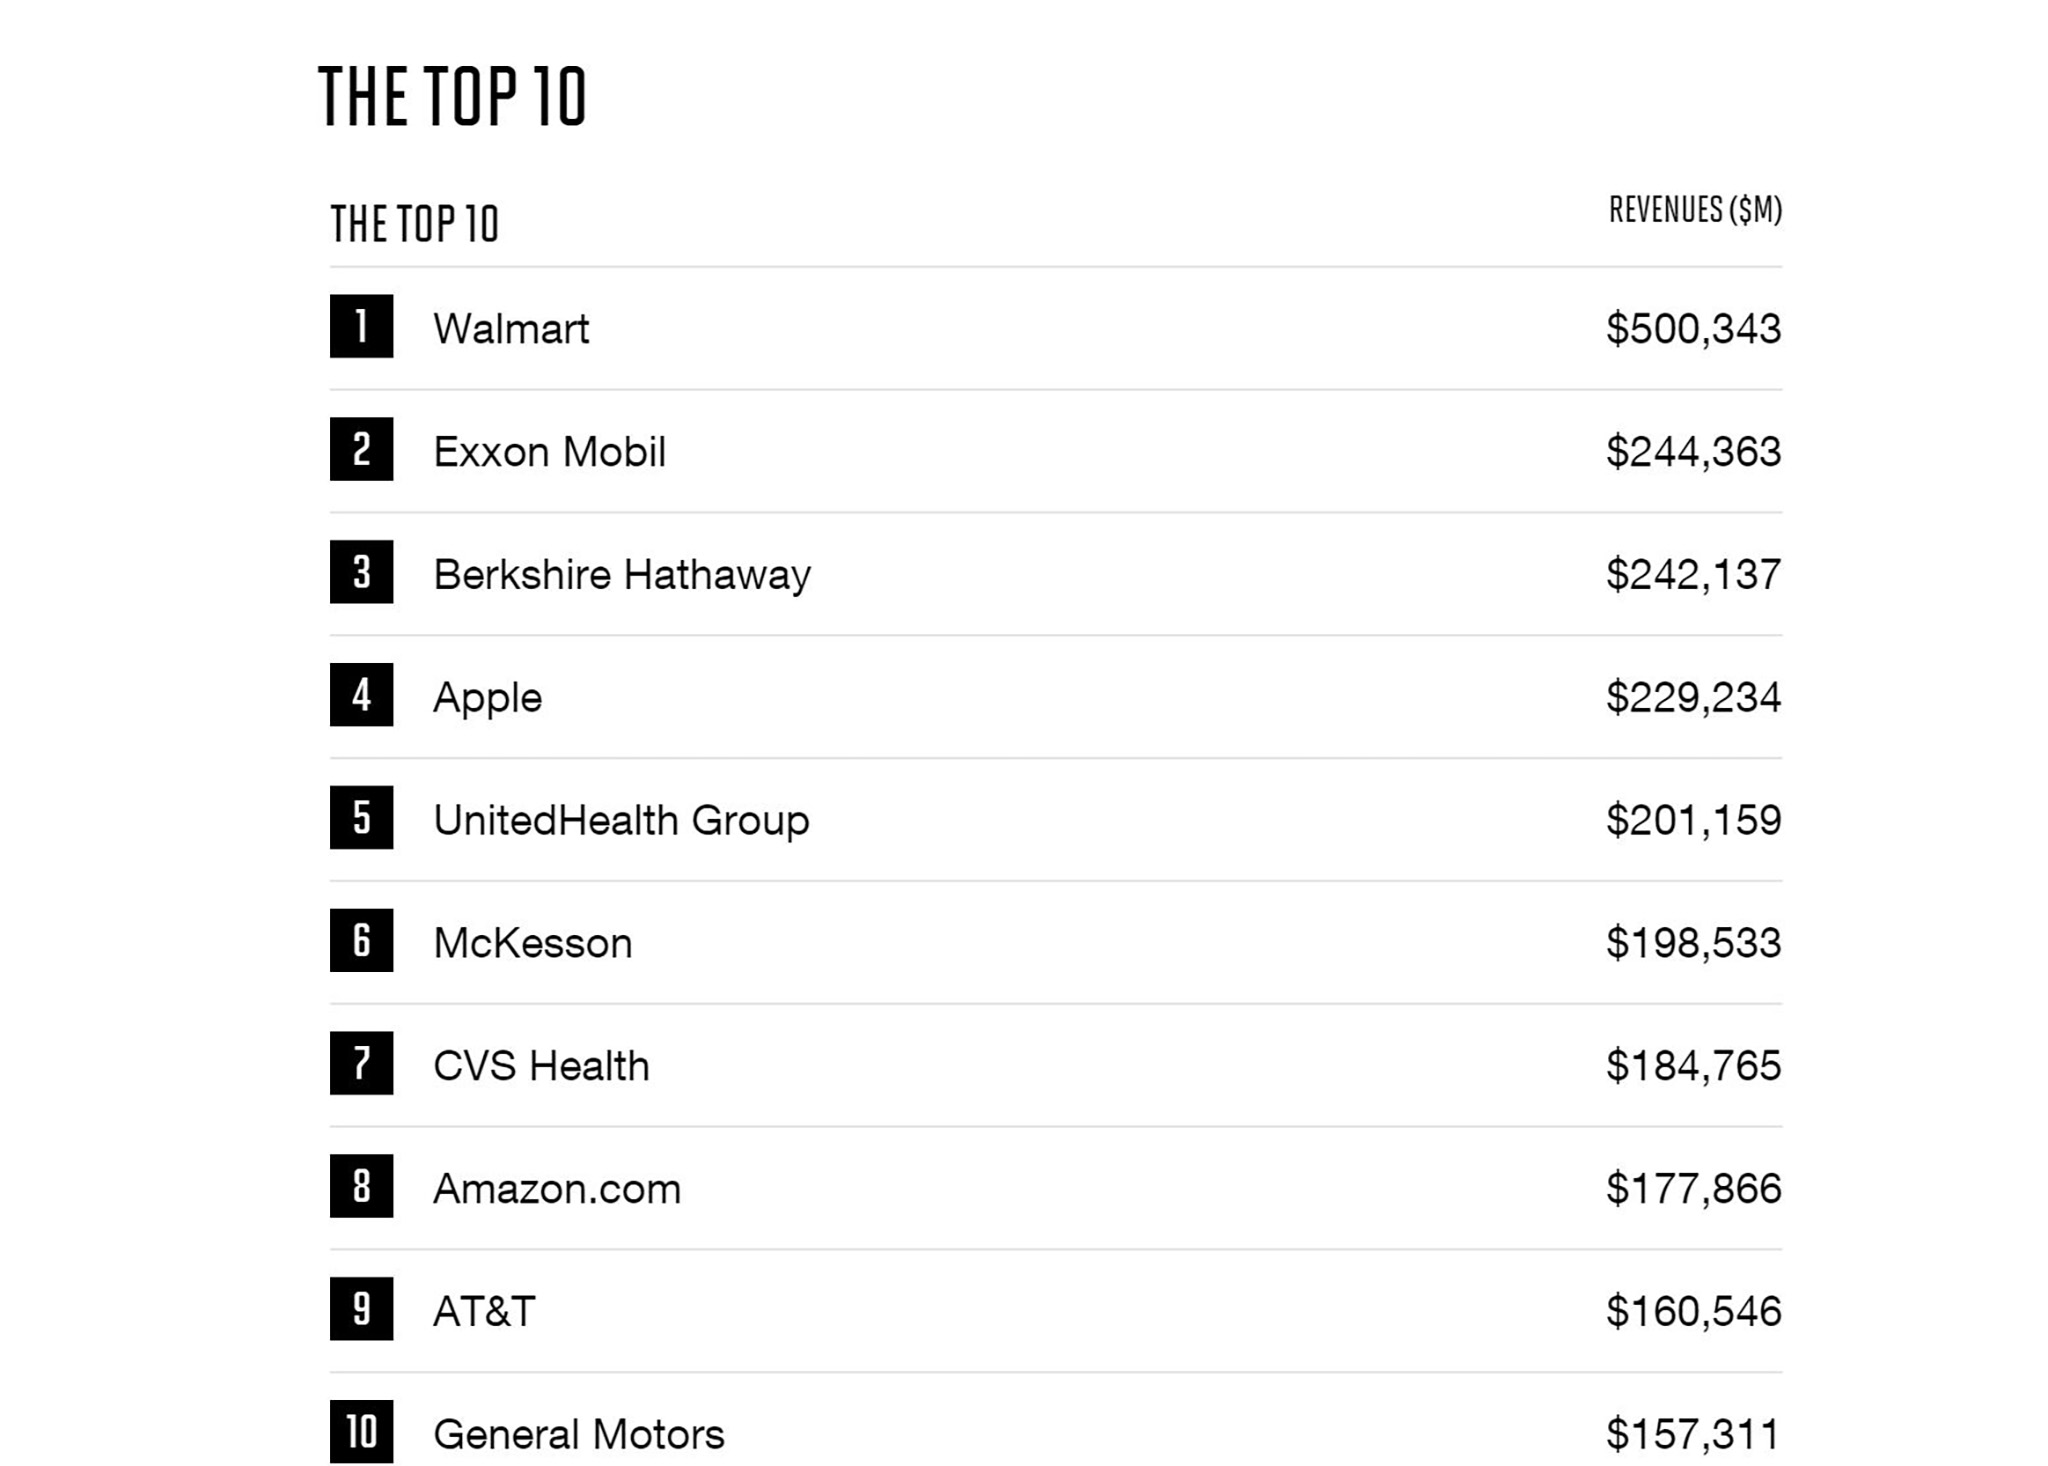The image size is (2048, 1466).
Task: Select UnitedHealth Group company name
Action: [x=621, y=821]
